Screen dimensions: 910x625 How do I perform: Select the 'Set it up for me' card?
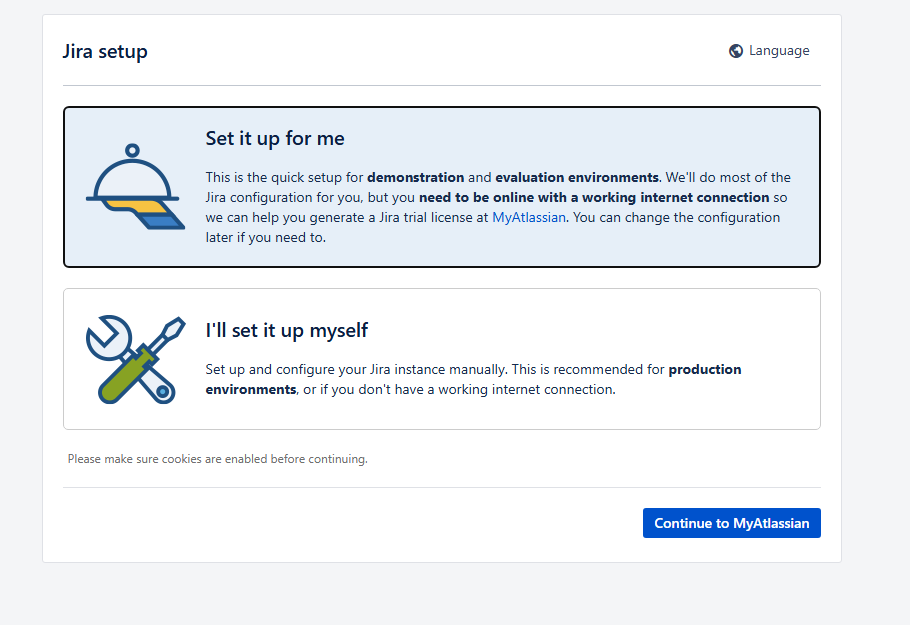tap(441, 187)
